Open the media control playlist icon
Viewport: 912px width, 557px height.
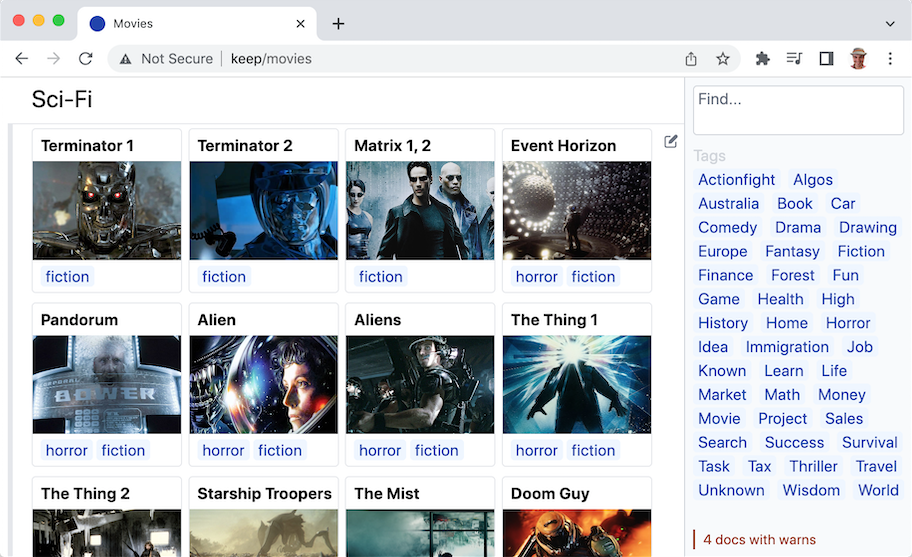795,59
